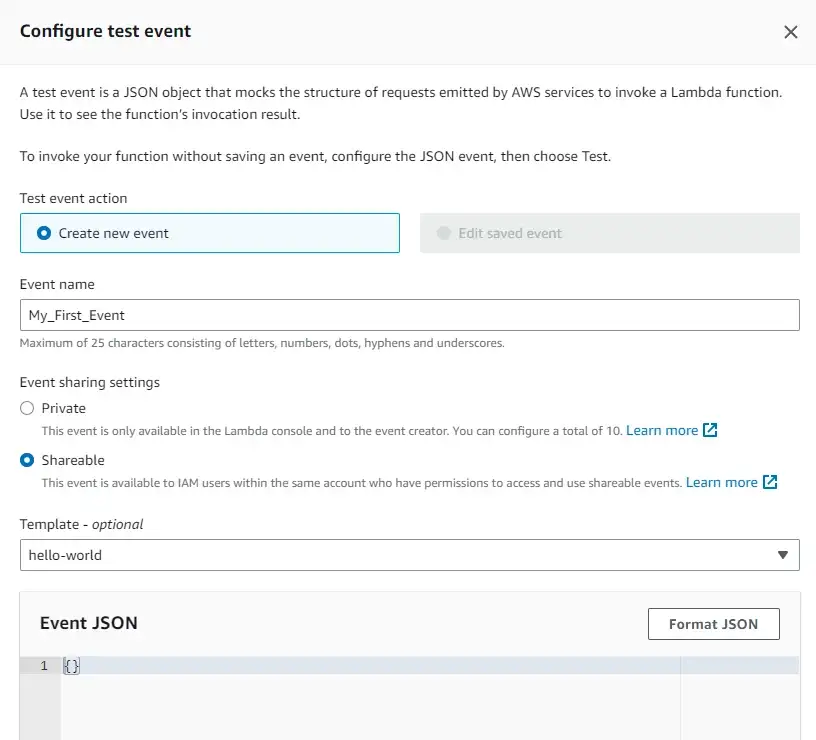Click line number 1 in editor gutter
816x740 pixels.
pos(44,666)
